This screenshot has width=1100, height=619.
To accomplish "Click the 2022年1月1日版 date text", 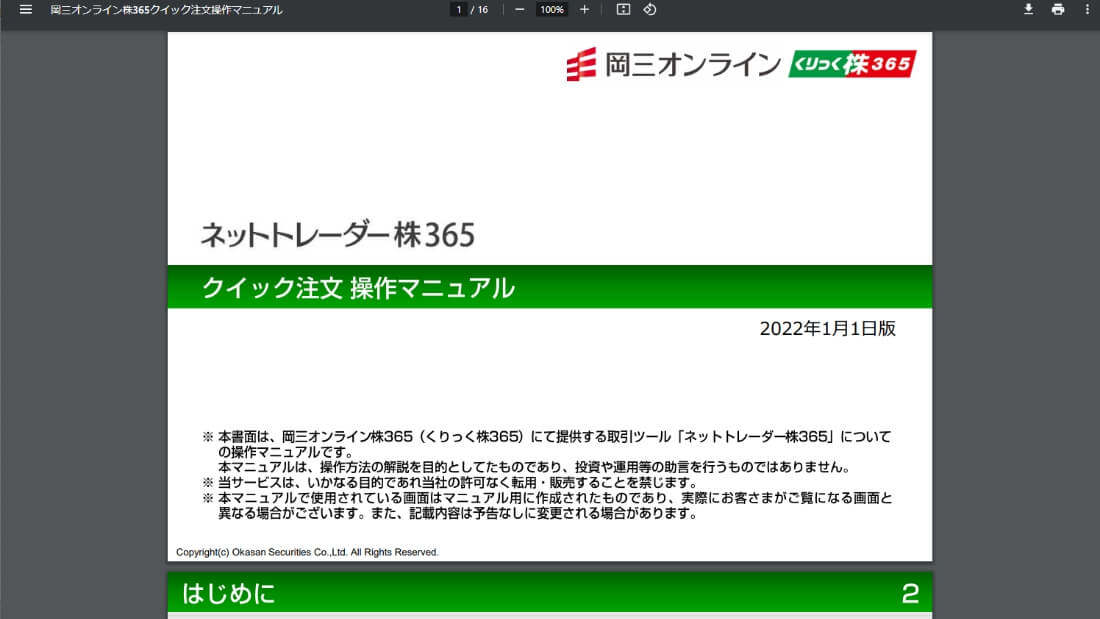I will click(828, 328).
